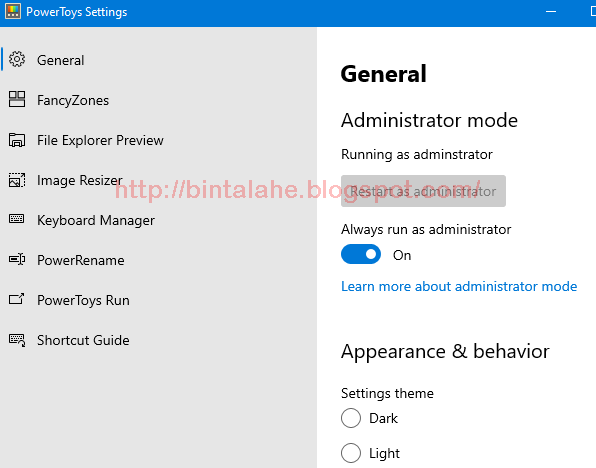Select PowerRename in the sidebar
596x468 pixels.
point(159,260)
